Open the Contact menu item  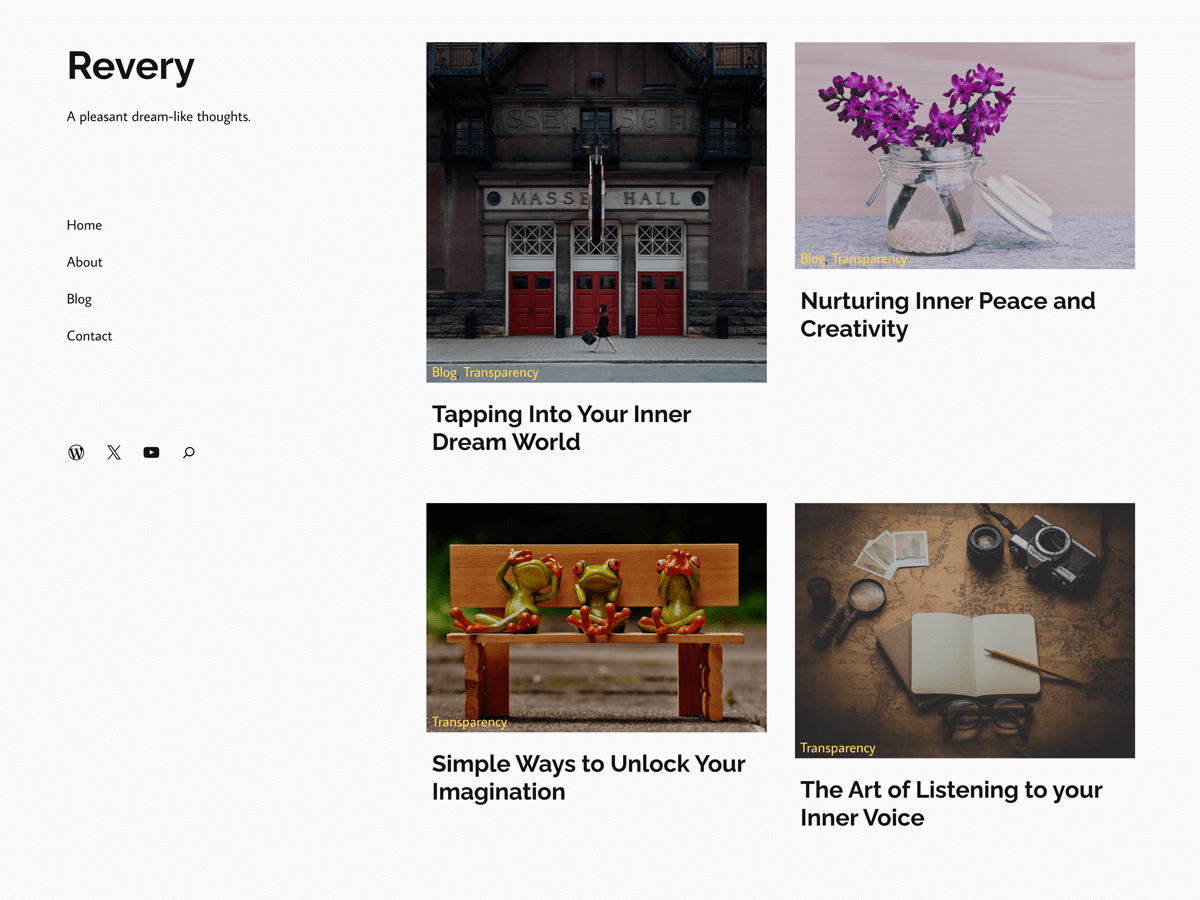[x=89, y=336]
